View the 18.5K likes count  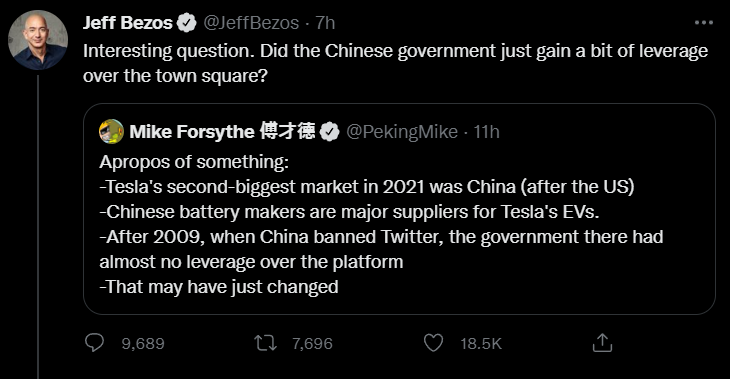click(481, 344)
